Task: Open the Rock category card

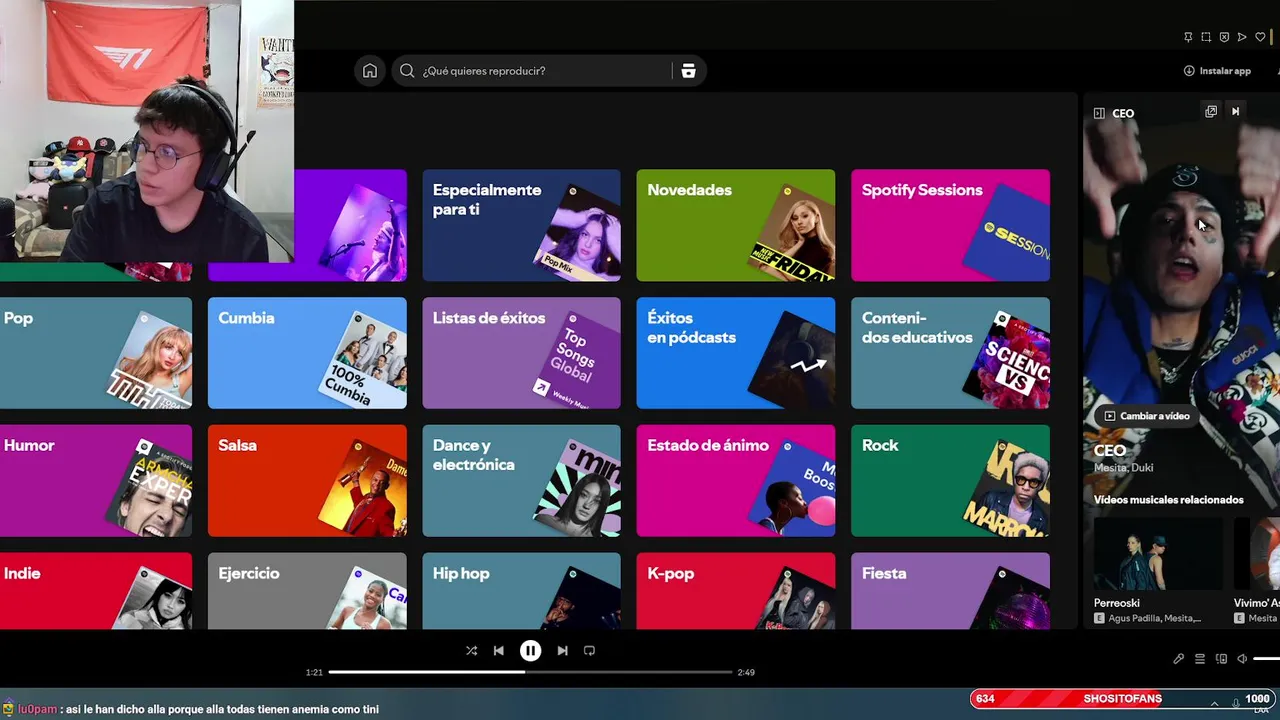Action: pyautogui.click(x=950, y=481)
